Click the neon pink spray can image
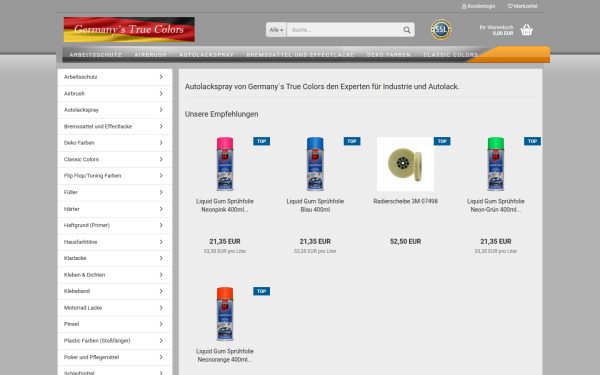Screen dimensions: 600x375 pos(225,164)
